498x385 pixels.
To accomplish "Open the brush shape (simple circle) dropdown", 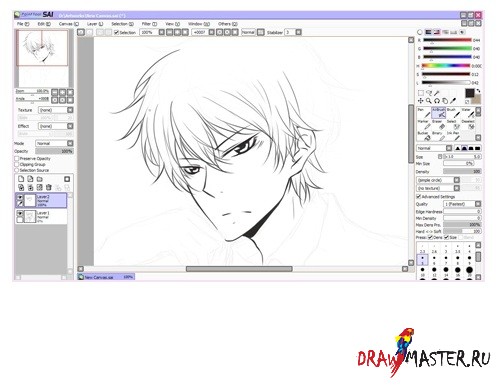I will pyautogui.click(x=438, y=180).
